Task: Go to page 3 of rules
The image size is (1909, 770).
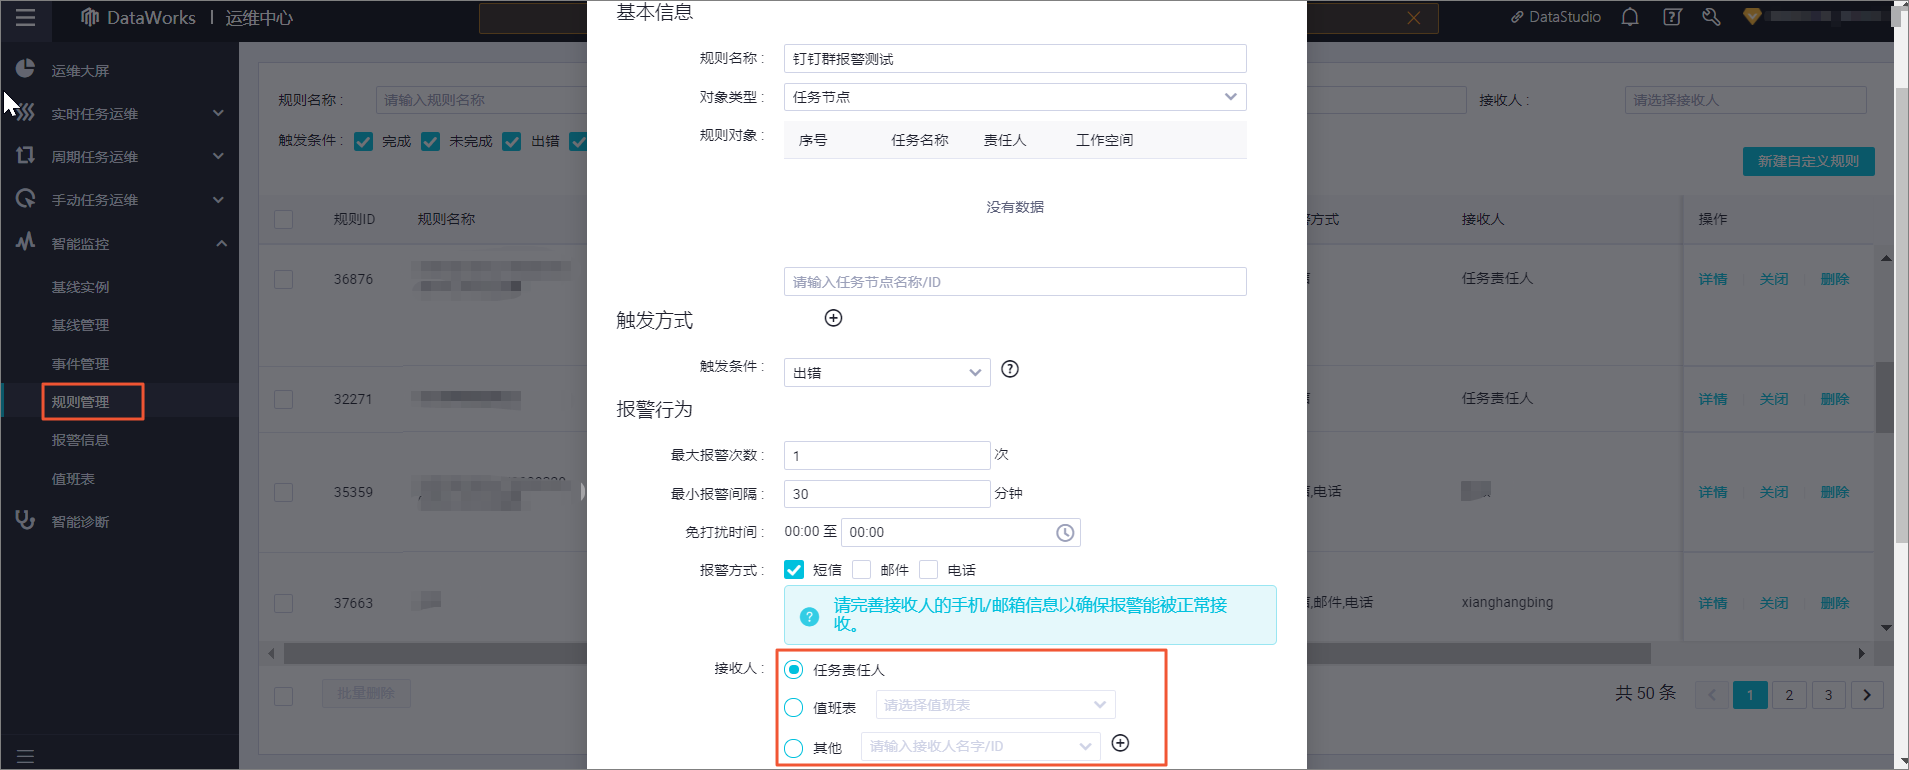Action: pyautogui.click(x=1828, y=695)
